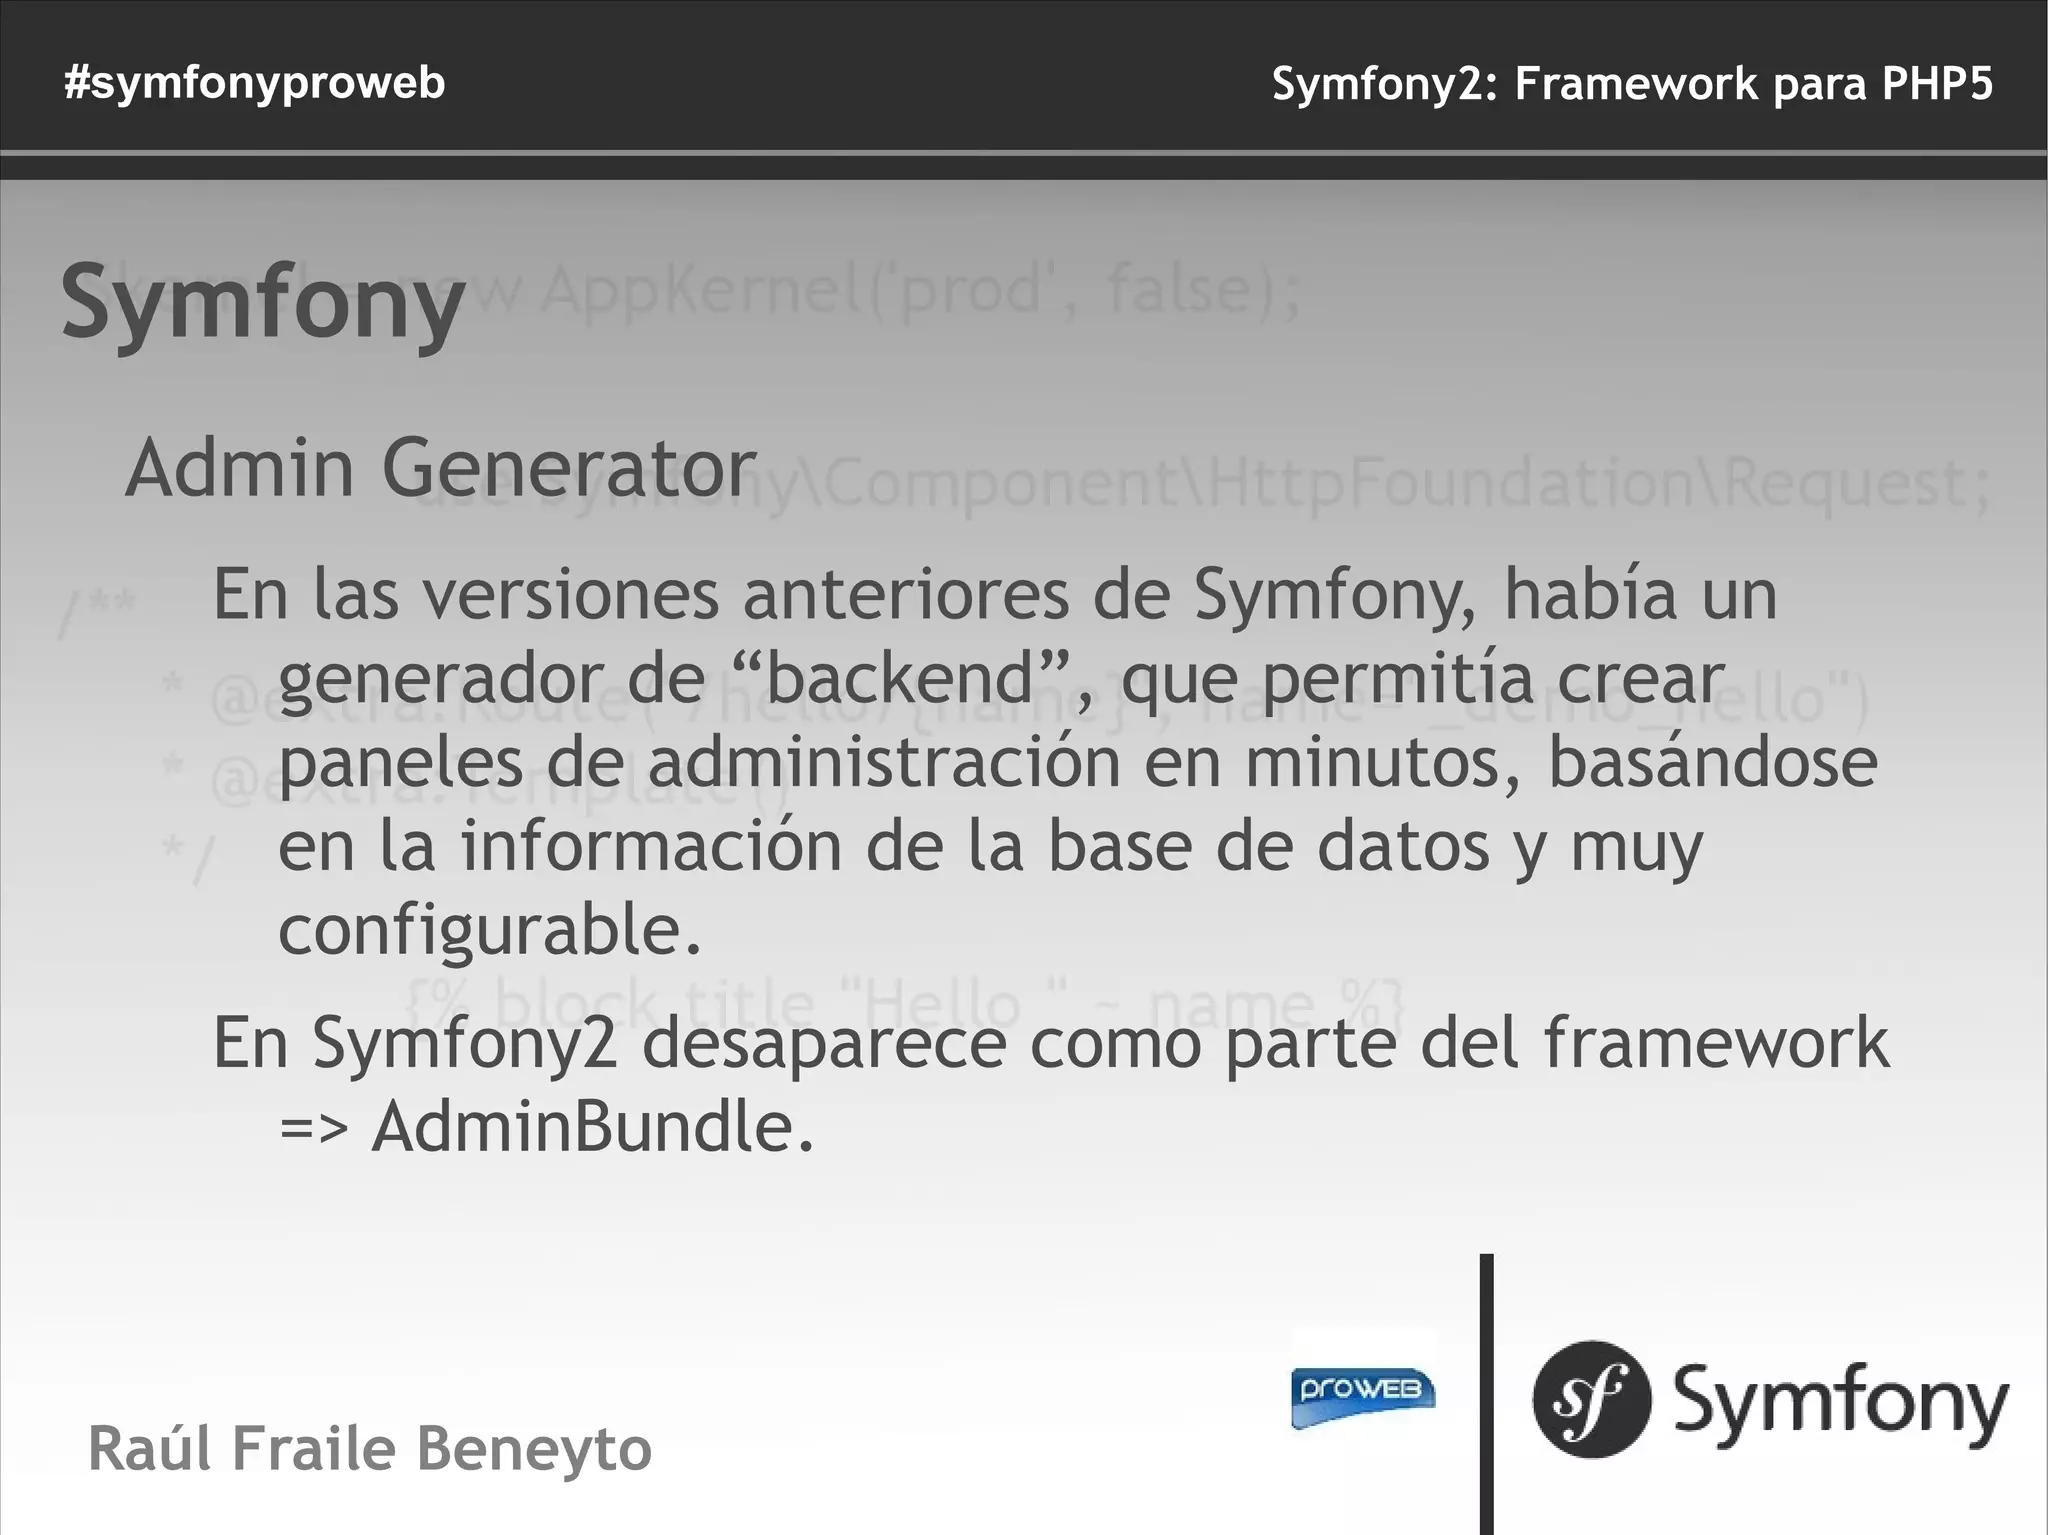Click the Admin Generator subtitle
2048x1535 pixels.
441,468
